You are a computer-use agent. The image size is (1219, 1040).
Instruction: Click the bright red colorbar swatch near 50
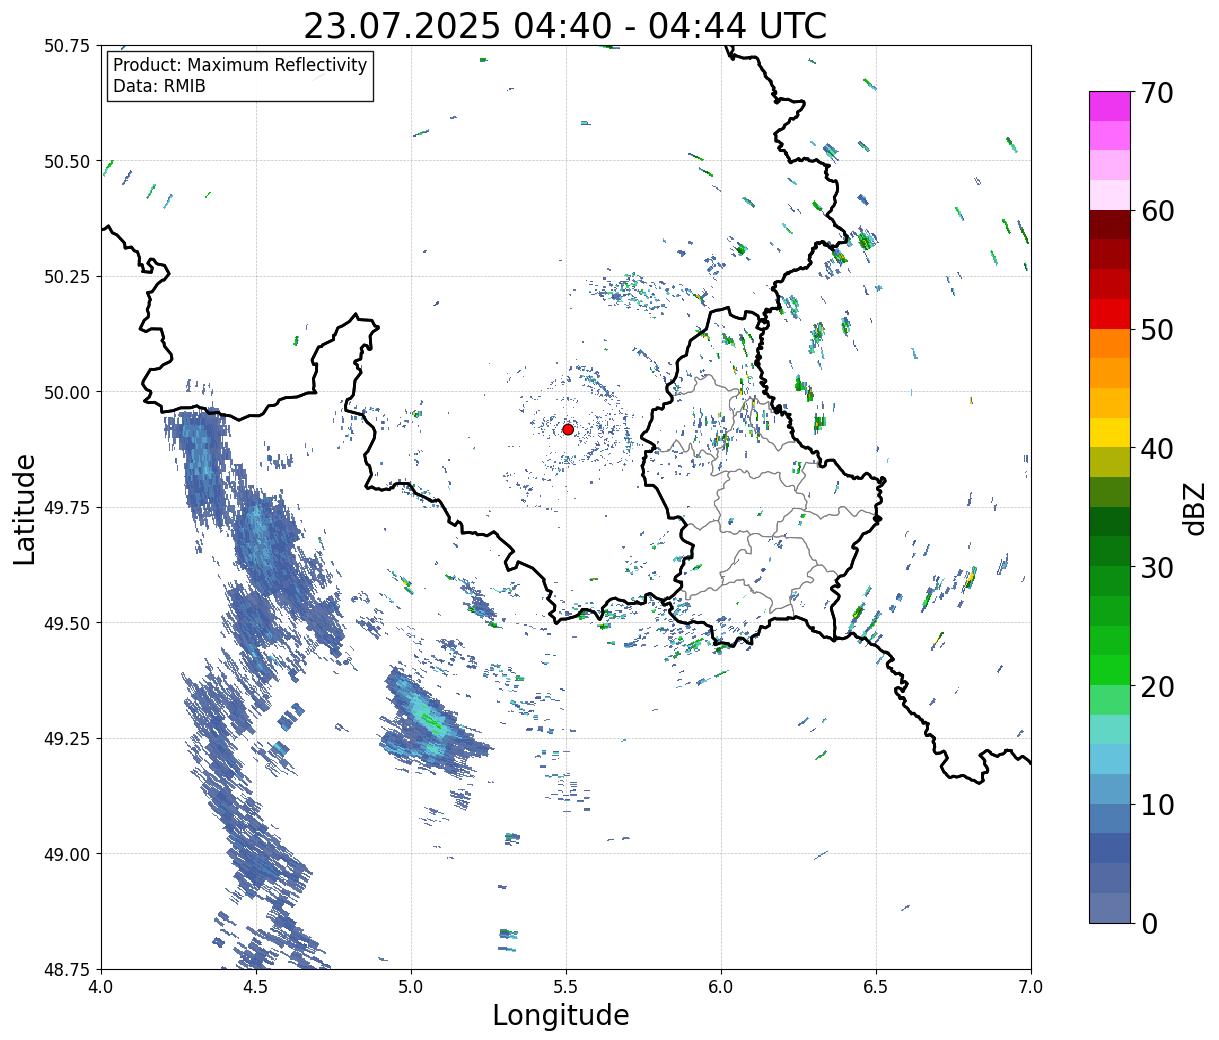(1110, 314)
